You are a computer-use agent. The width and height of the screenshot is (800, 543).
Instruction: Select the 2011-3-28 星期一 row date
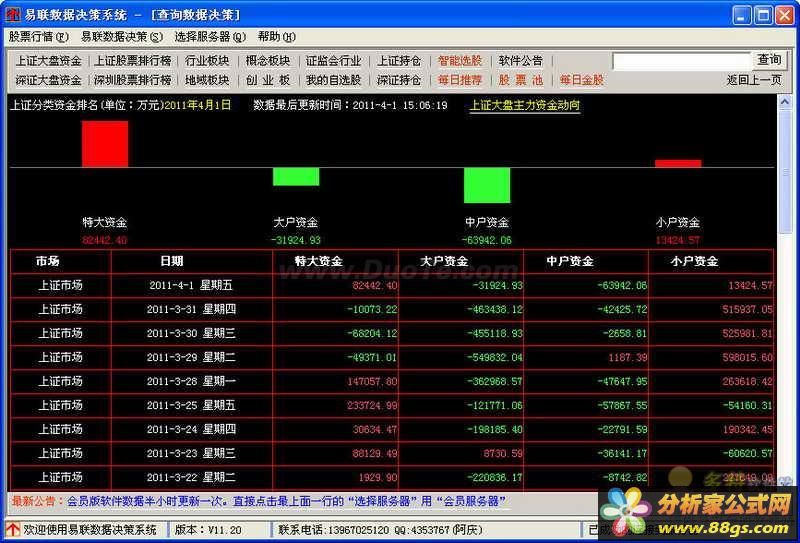pos(191,381)
